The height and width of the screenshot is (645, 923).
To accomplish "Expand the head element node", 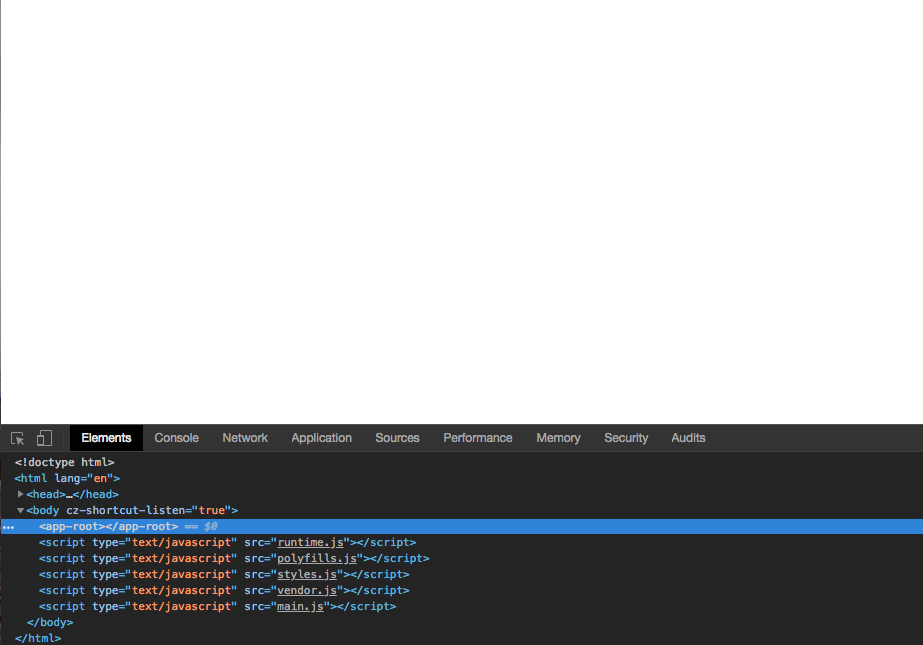I will point(20,494).
